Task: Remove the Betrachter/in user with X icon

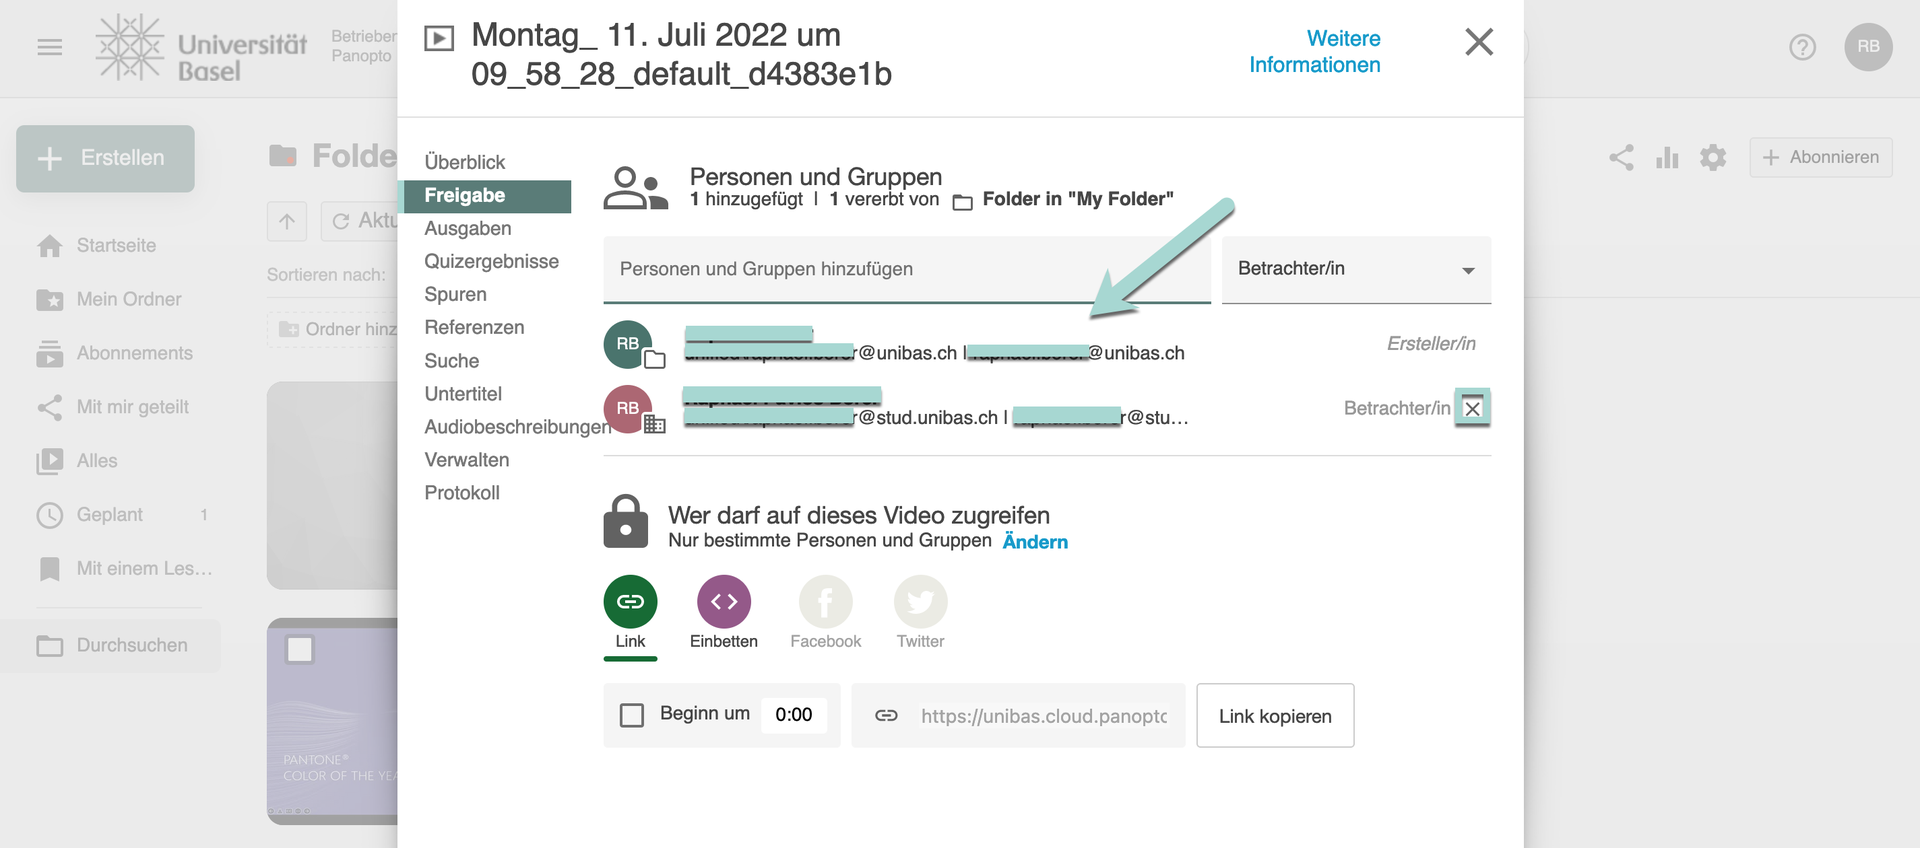Action: pos(1472,408)
